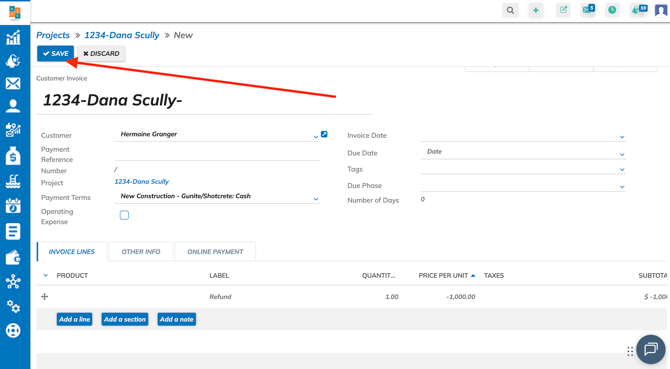The width and height of the screenshot is (670, 369).
Task: Expand the column options chevron beside PRODUCT
Action: click(x=45, y=275)
